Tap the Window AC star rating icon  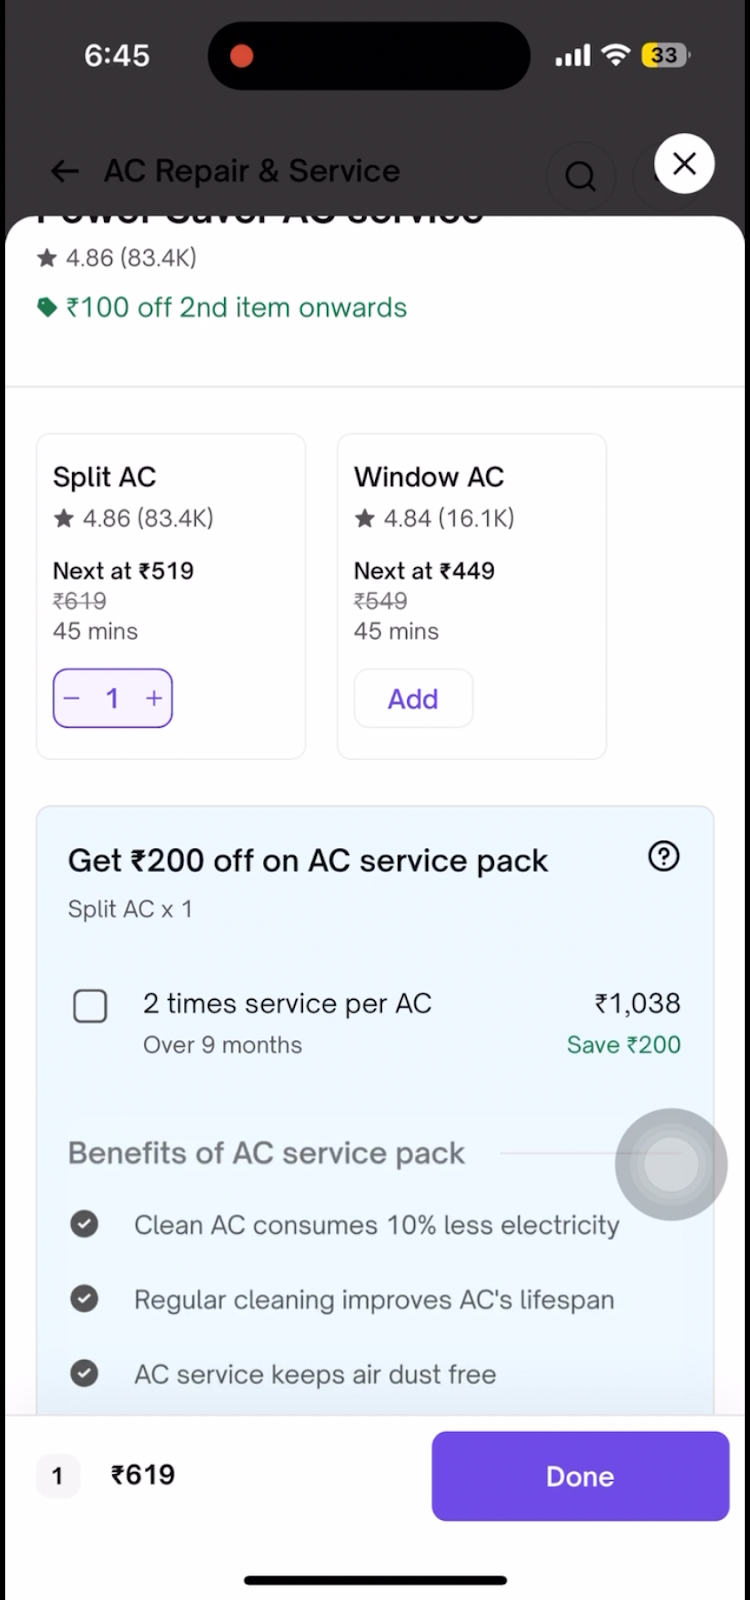click(365, 518)
